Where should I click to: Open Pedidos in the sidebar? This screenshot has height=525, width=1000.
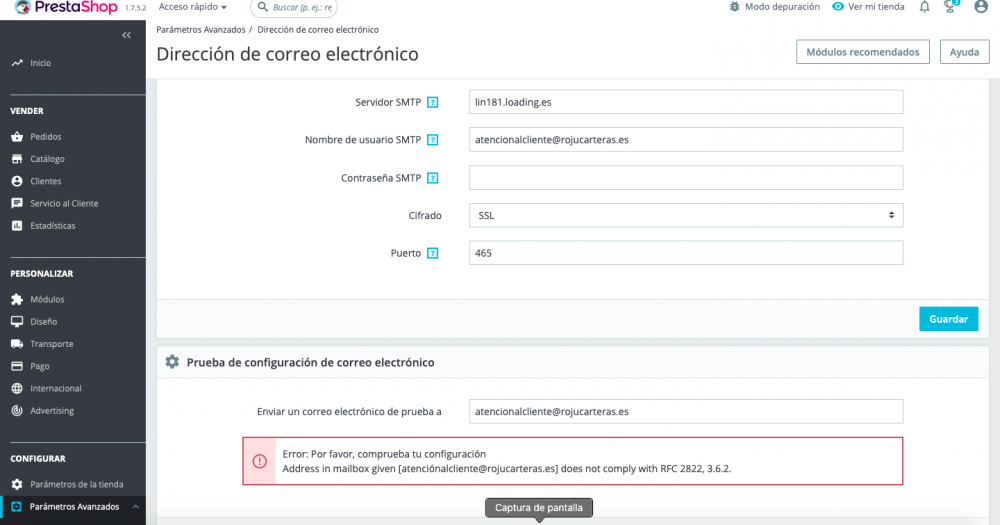pos(46,136)
